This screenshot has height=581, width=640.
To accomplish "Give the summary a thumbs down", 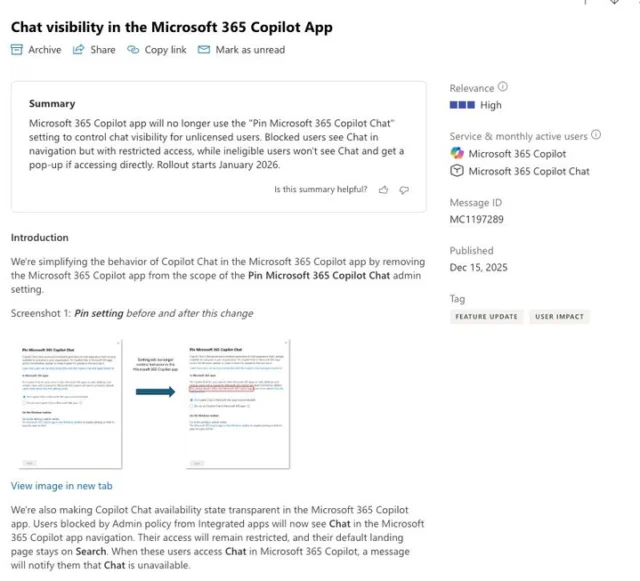I will (404, 189).
